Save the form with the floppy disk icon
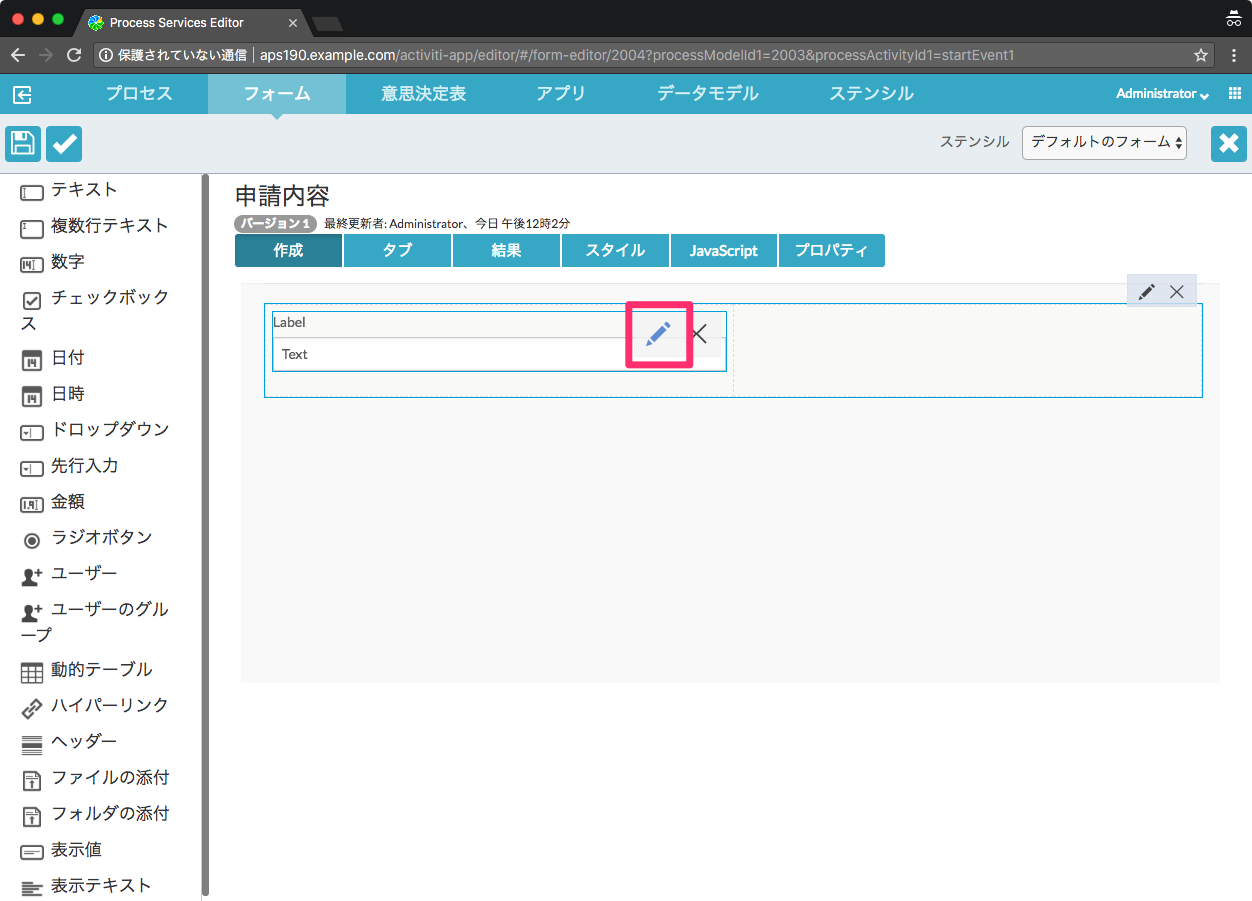 23,144
